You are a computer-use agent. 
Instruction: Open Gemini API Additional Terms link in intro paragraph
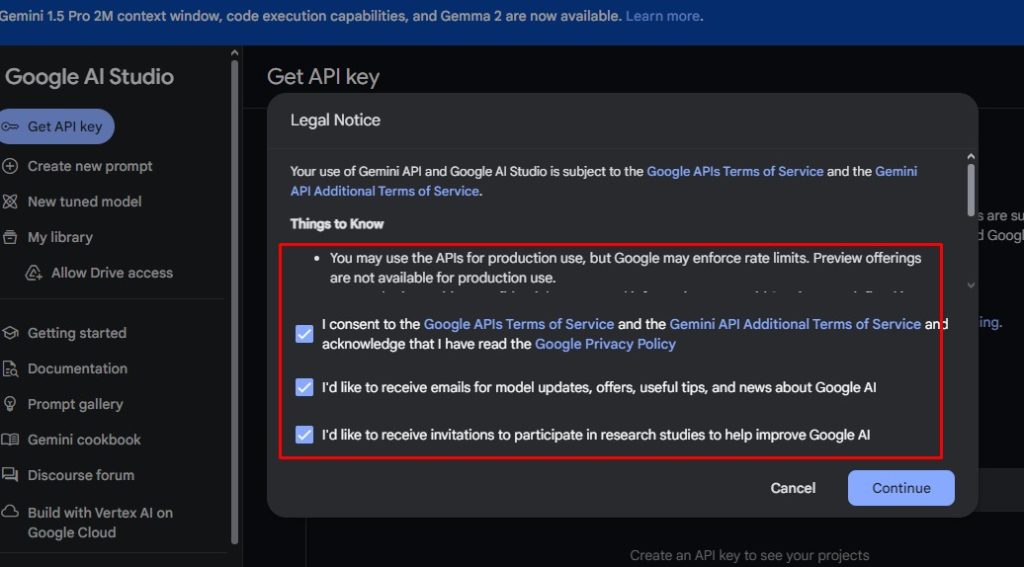tap(603, 181)
